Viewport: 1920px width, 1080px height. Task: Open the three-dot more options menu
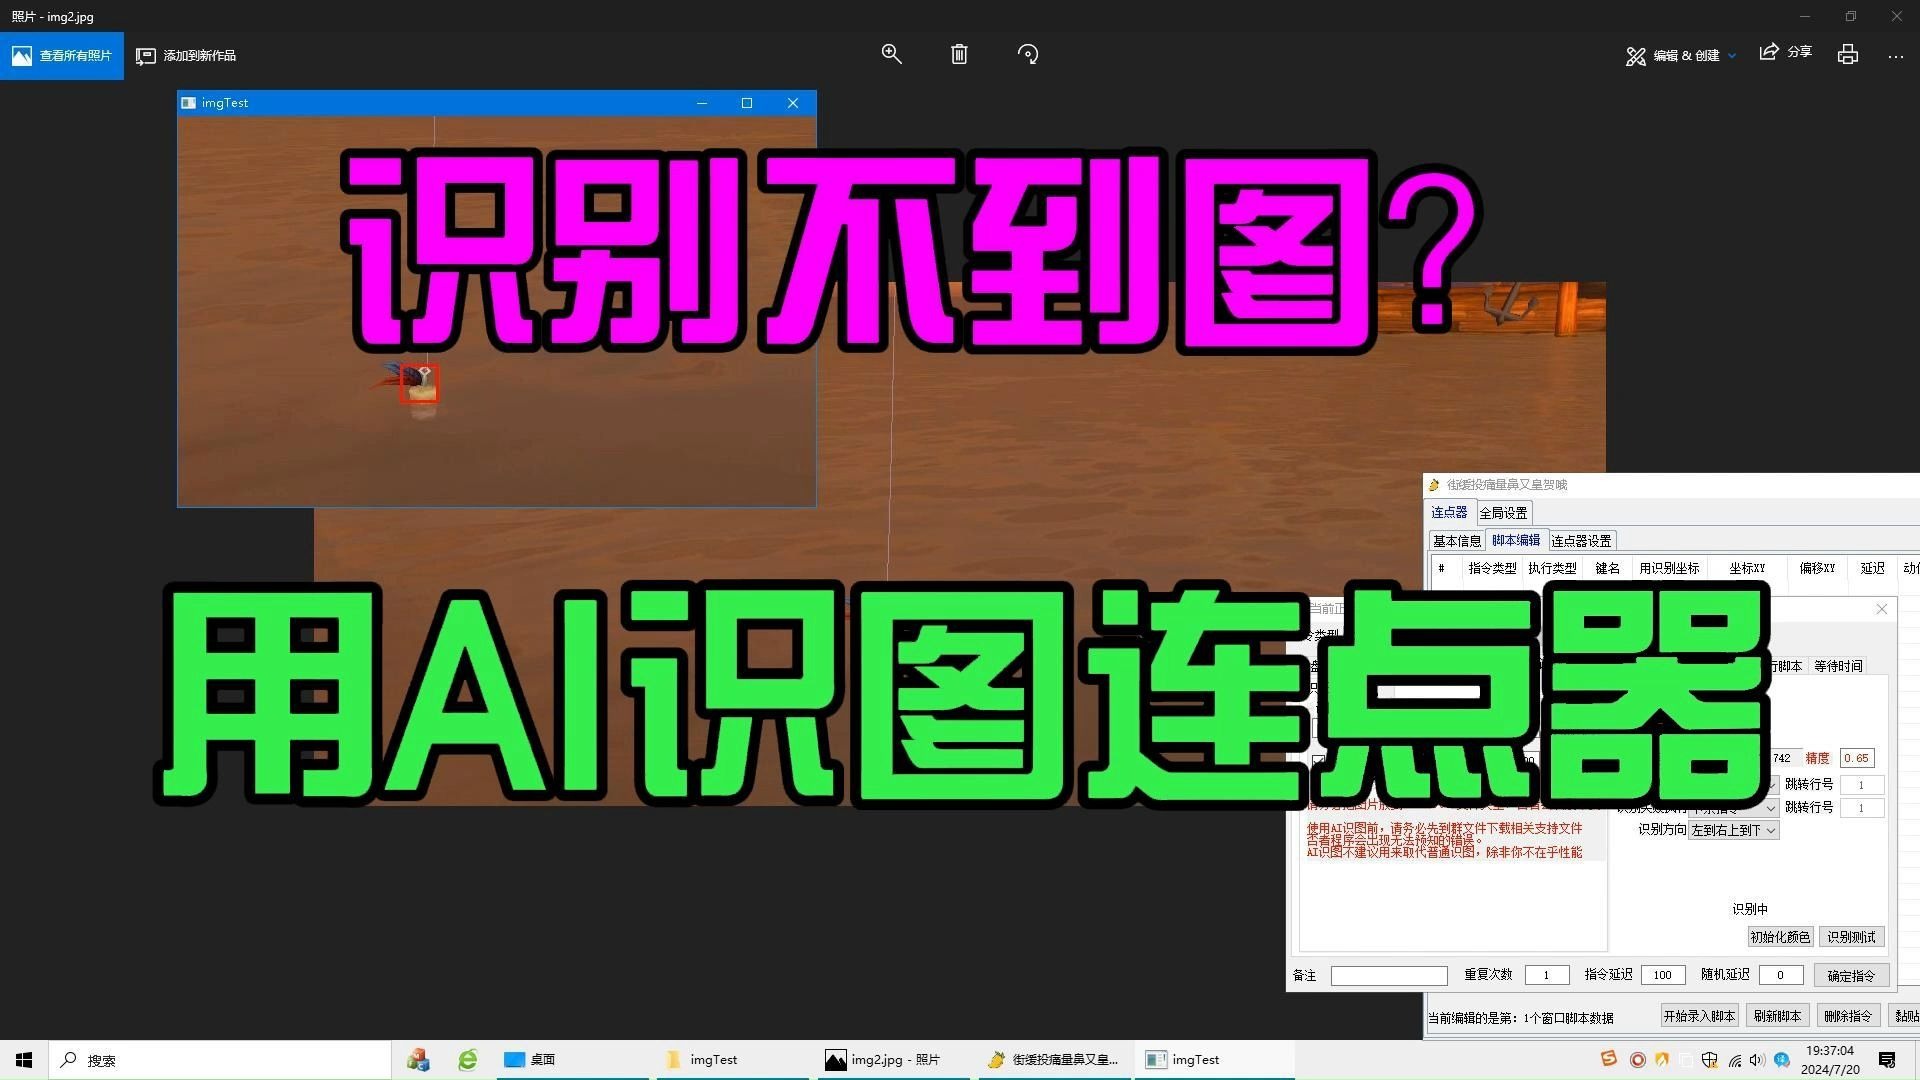pos(1895,56)
